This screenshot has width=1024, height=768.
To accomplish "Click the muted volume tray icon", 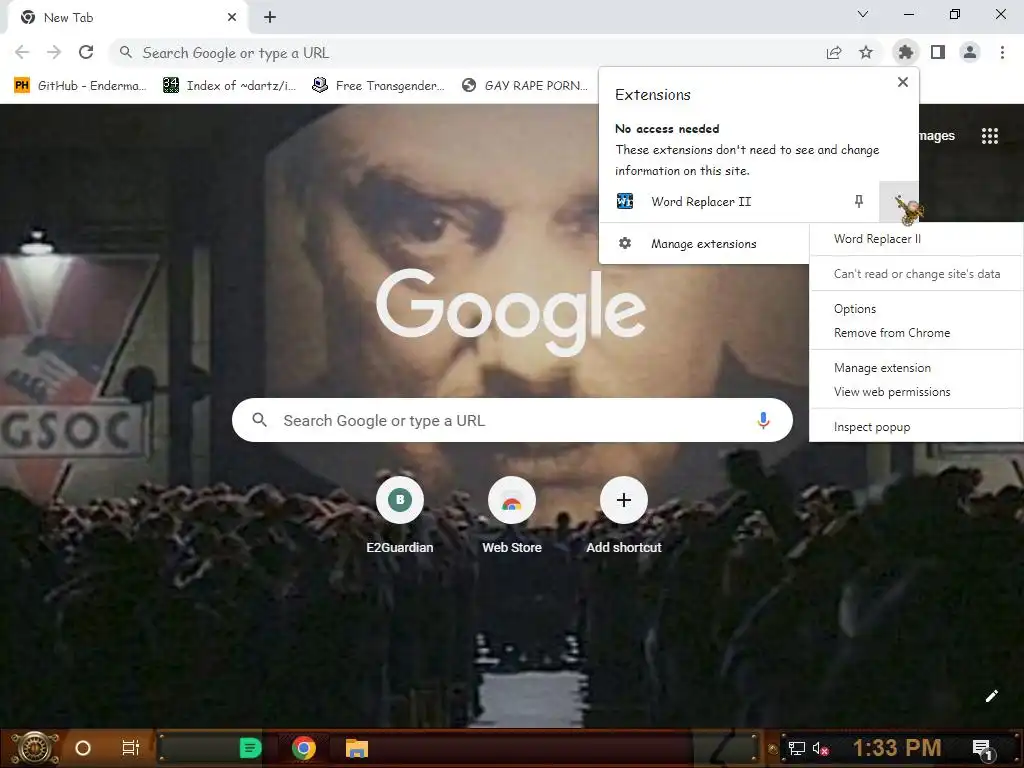I will point(820,748).
